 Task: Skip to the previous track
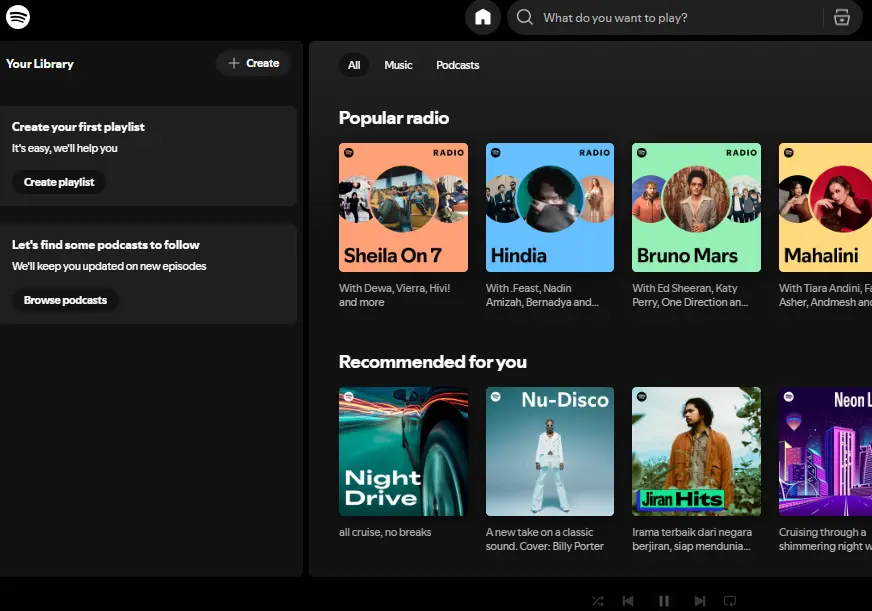tap(628, 601)
